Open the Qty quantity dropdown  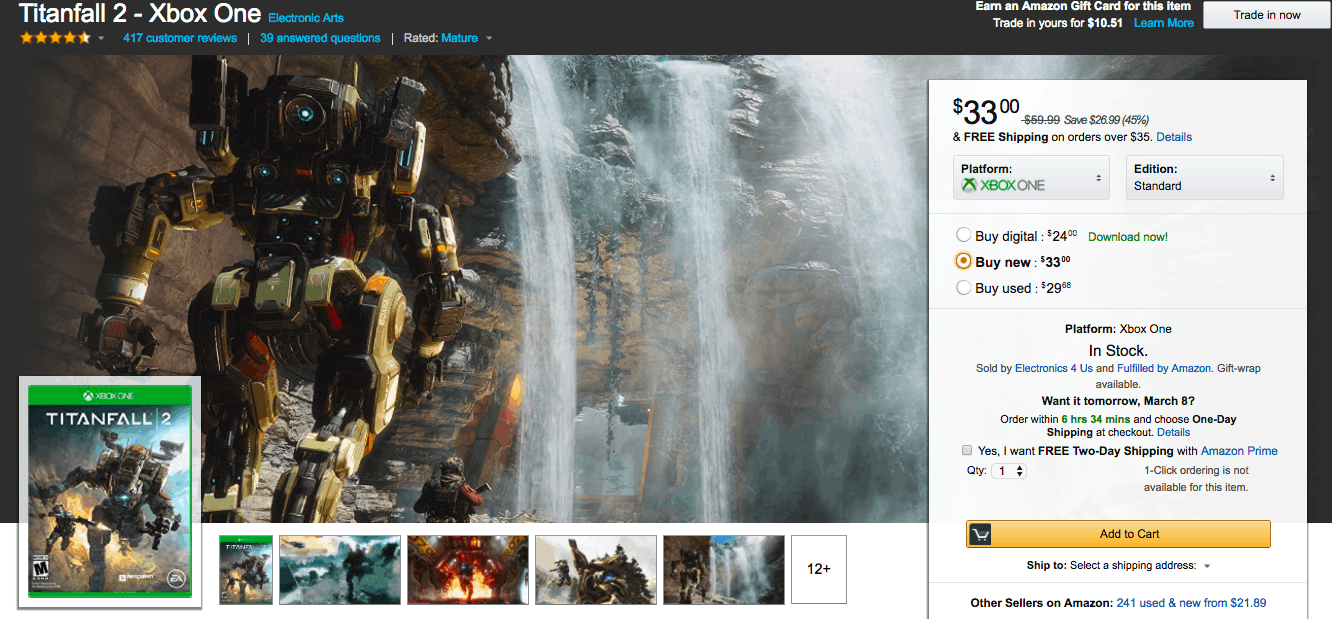pos(1008,470)
